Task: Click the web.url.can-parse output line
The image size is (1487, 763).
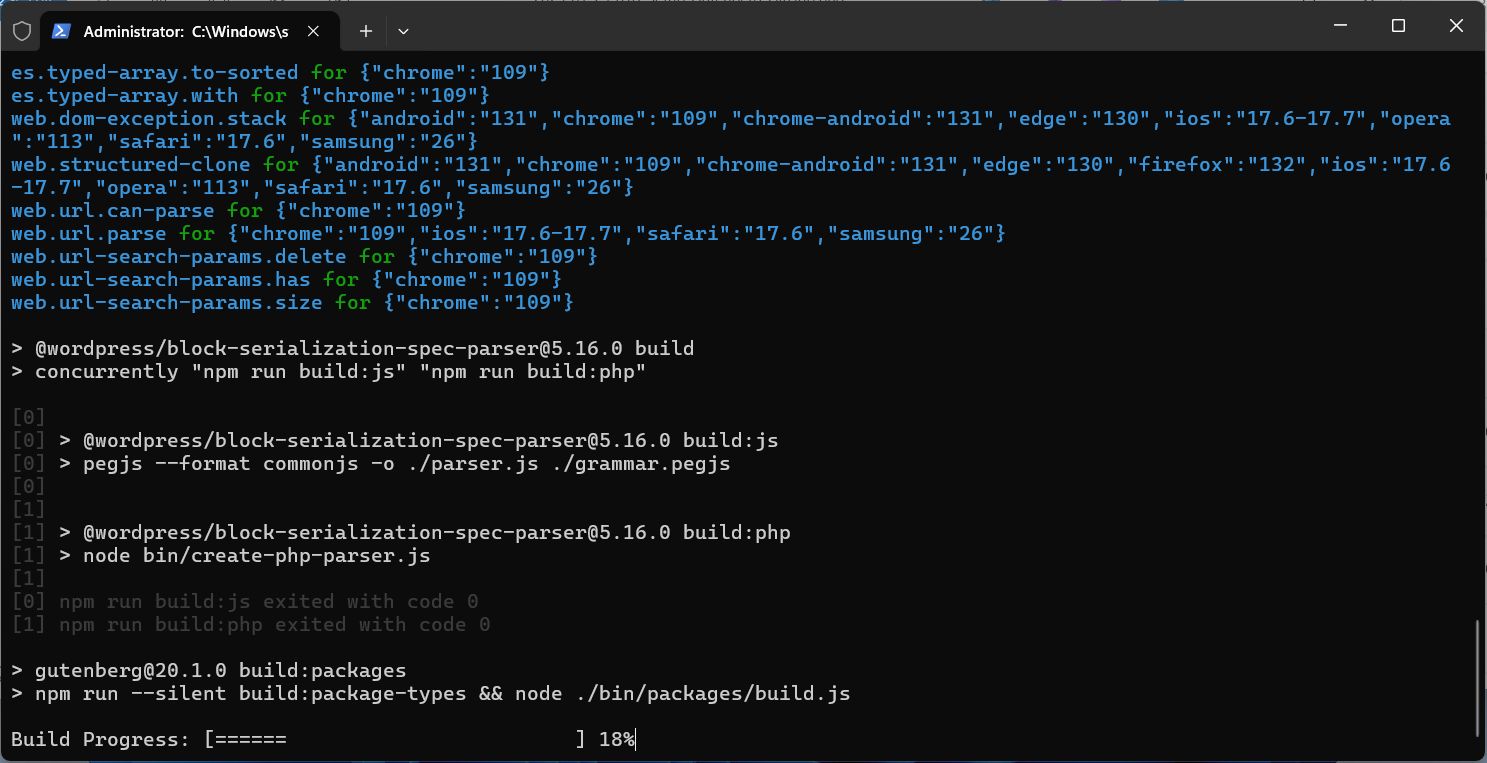Action: [238, 211]
